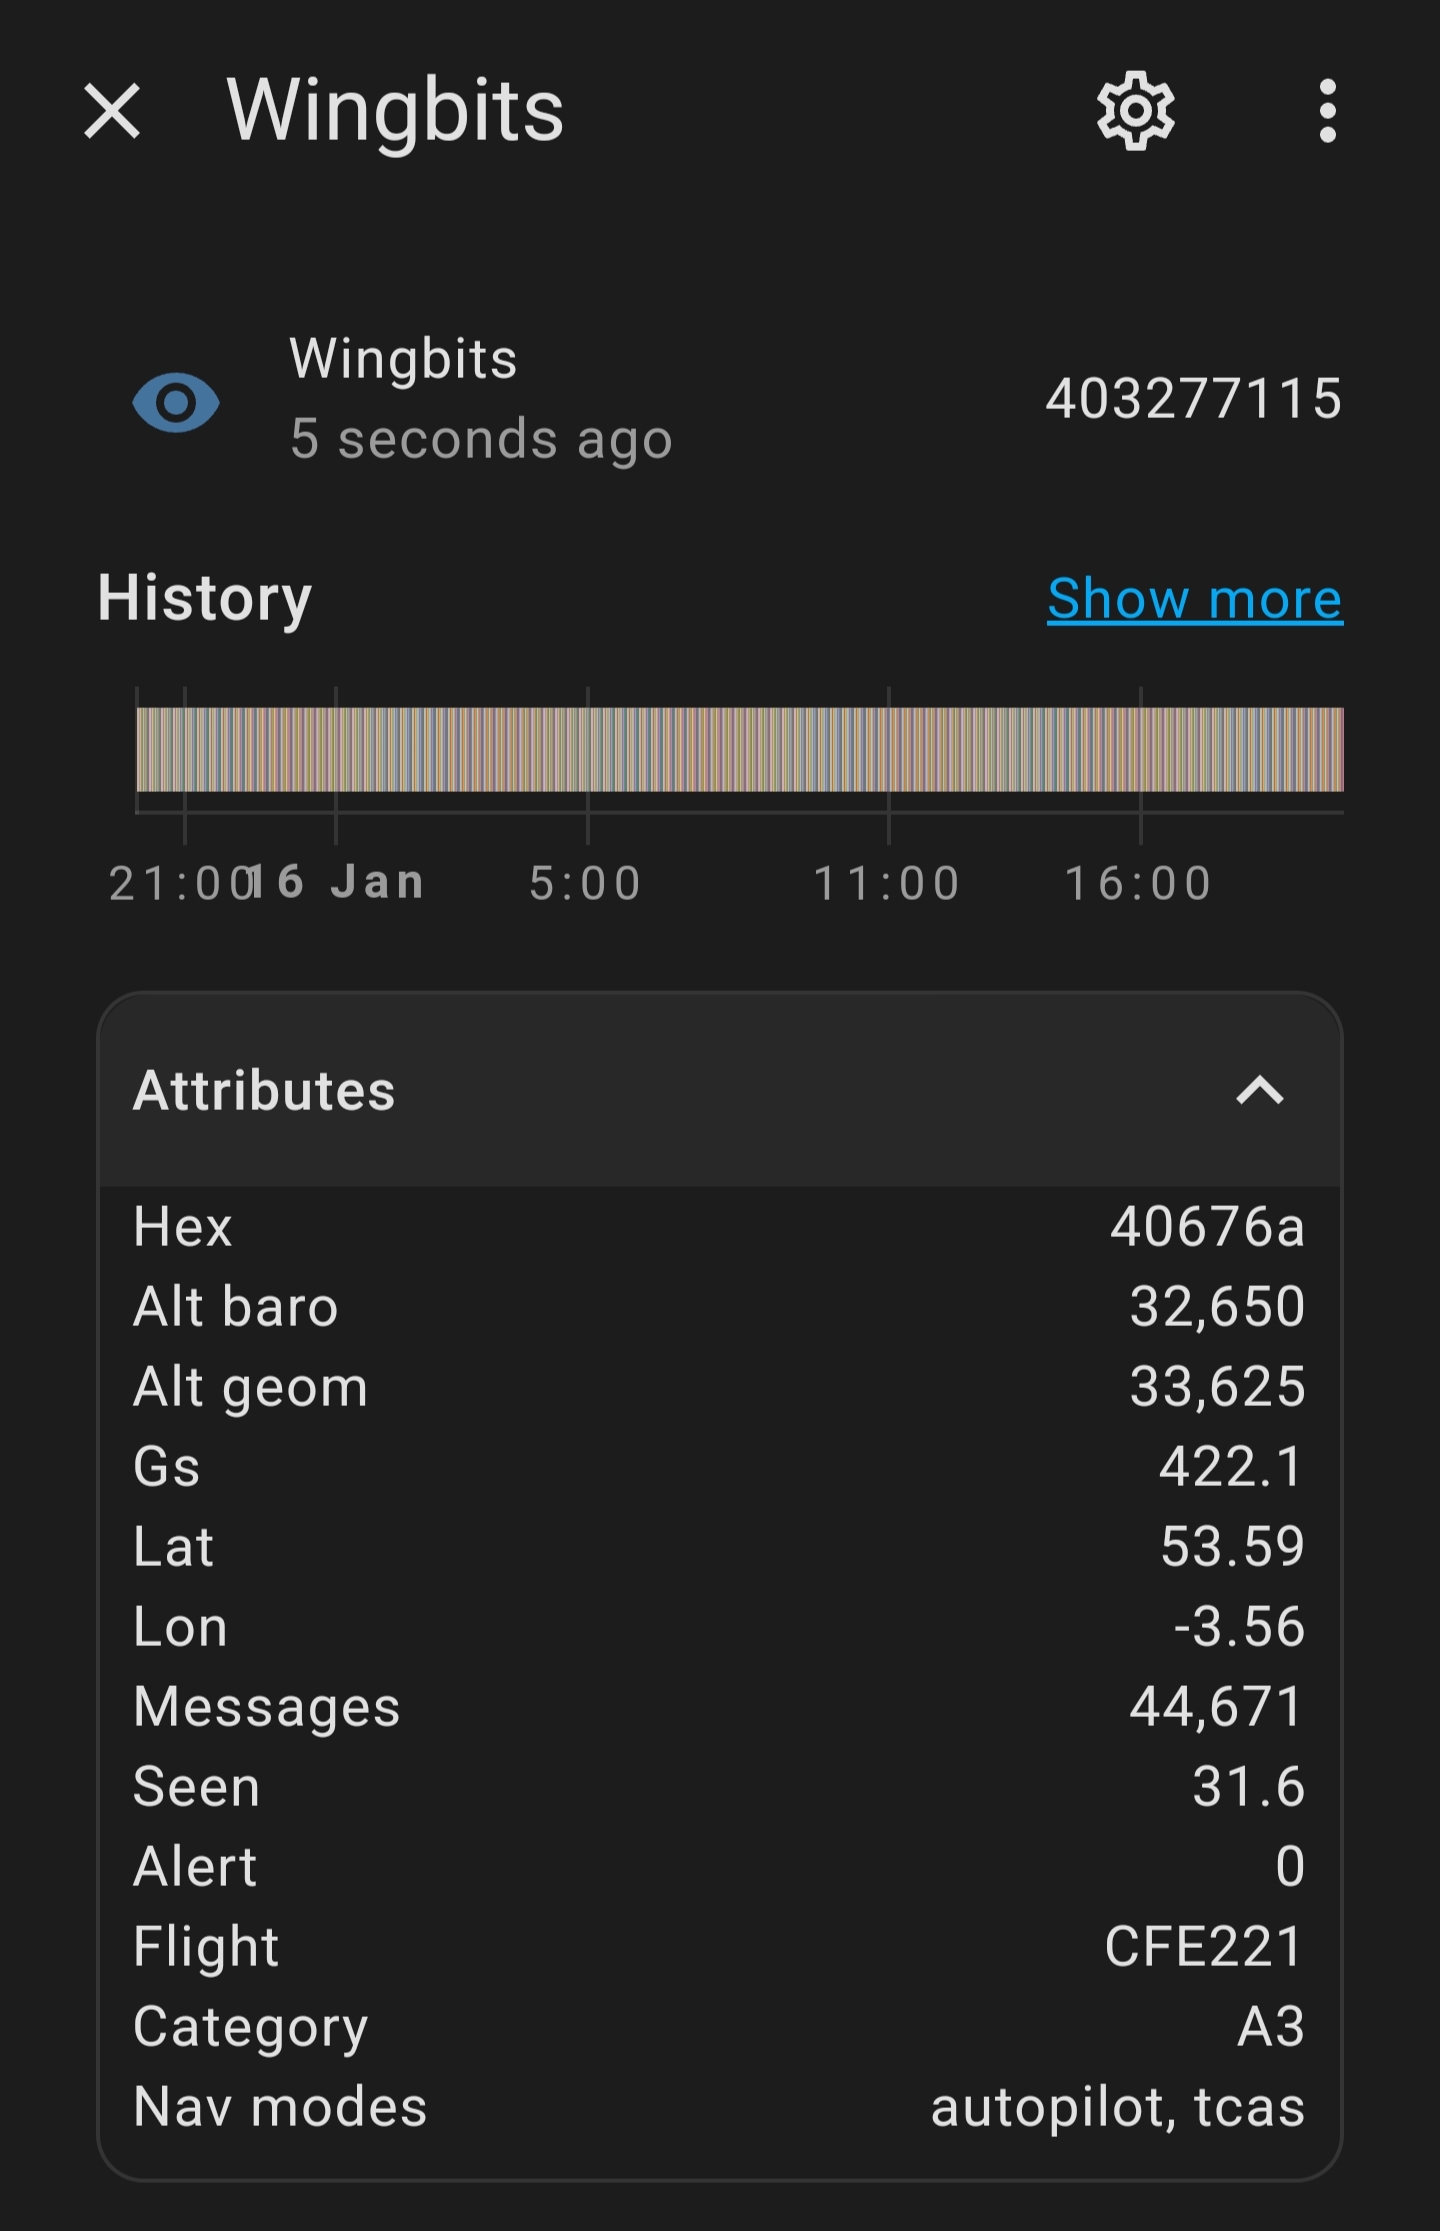Click the Nav modes autopilot, tcas value
Image resolution: width=1440 pixels, height=2231 pixels.
tap(1117, 2106)
